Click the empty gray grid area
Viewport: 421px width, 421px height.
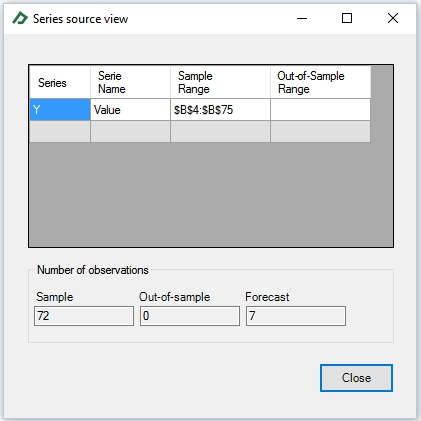coord(211,195)
